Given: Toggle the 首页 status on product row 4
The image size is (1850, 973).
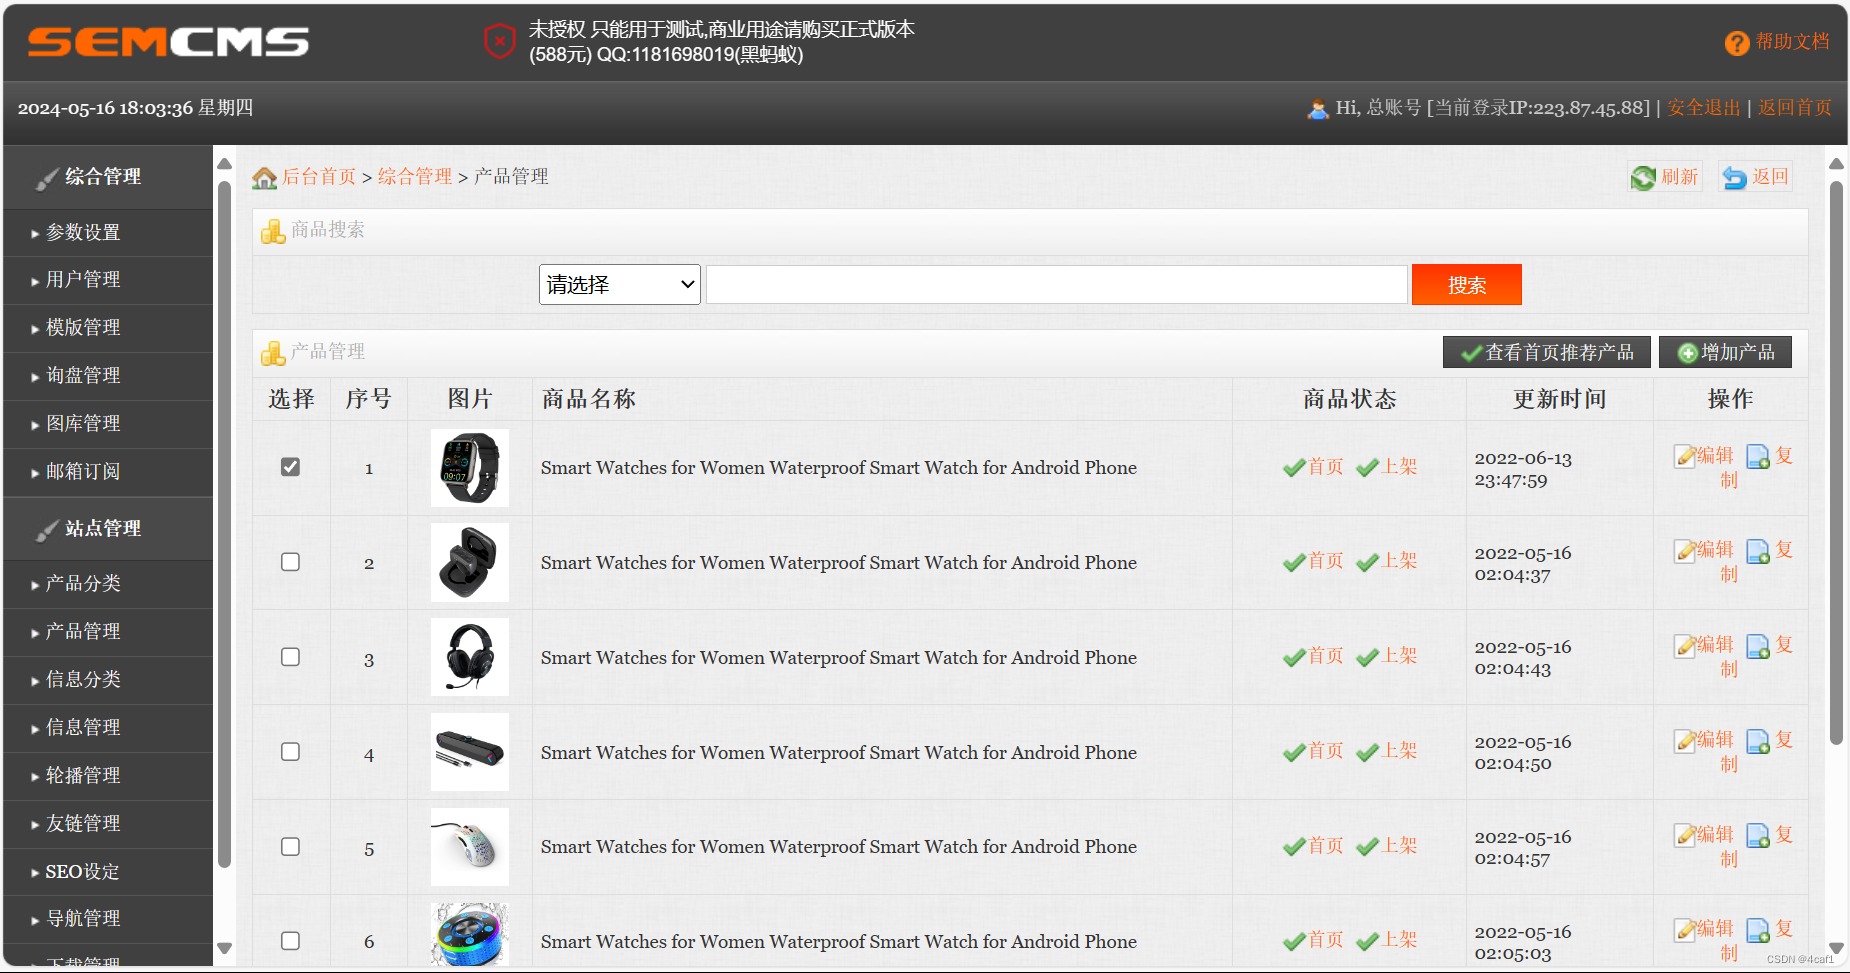Looking at the screenshot, I should (1312, 751).
